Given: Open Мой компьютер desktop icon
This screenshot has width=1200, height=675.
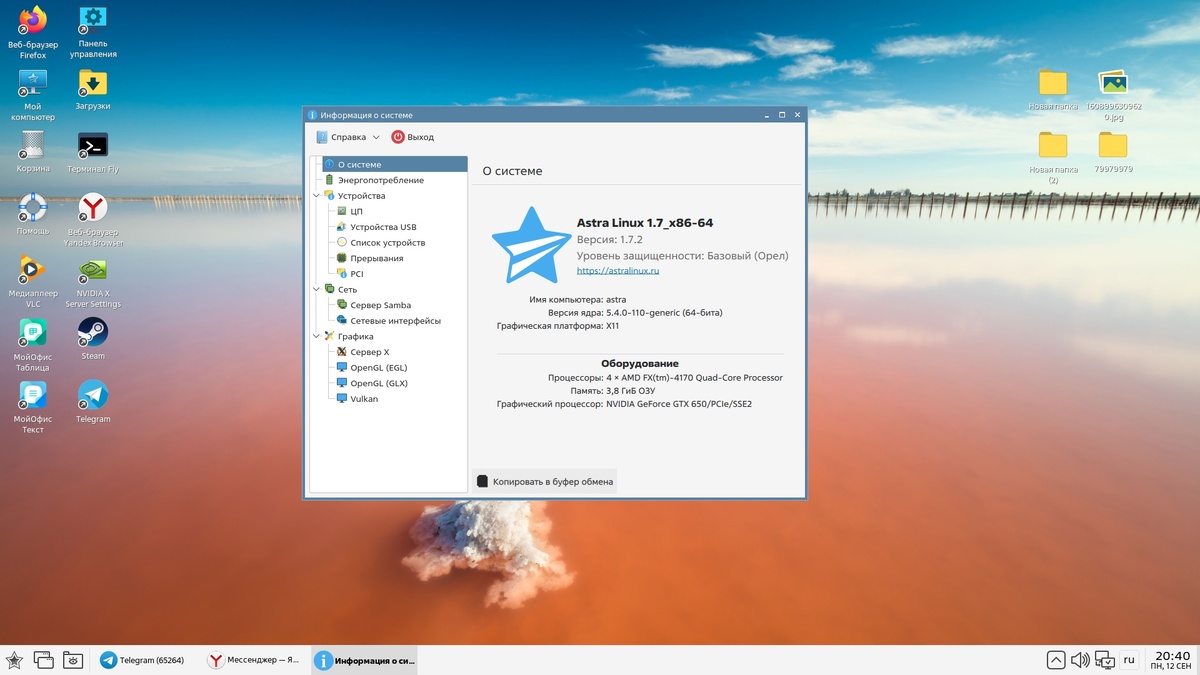Looking at the screenshot, I should (x=33, y=83).
